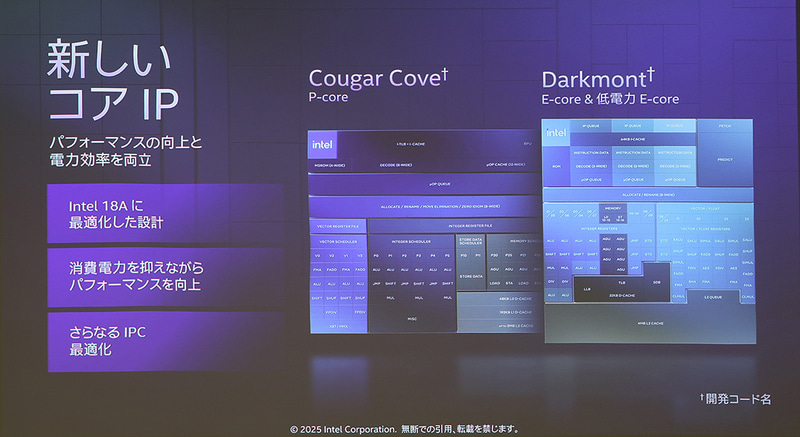The width and height of the screenshot is (800, 437).
Task: Click the DECODE (8-WIDE) block
Action: tap(395, 165)
